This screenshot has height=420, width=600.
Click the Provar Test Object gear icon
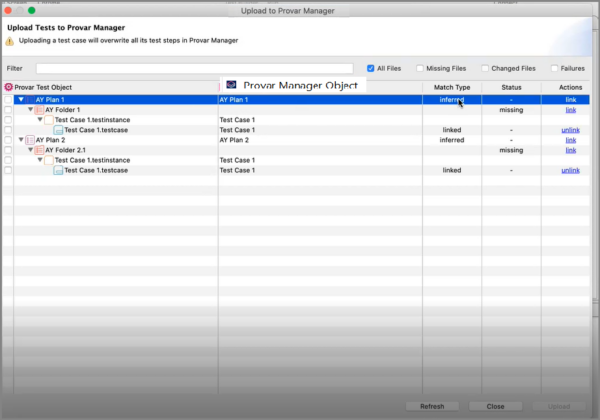[x=8, y=87]
